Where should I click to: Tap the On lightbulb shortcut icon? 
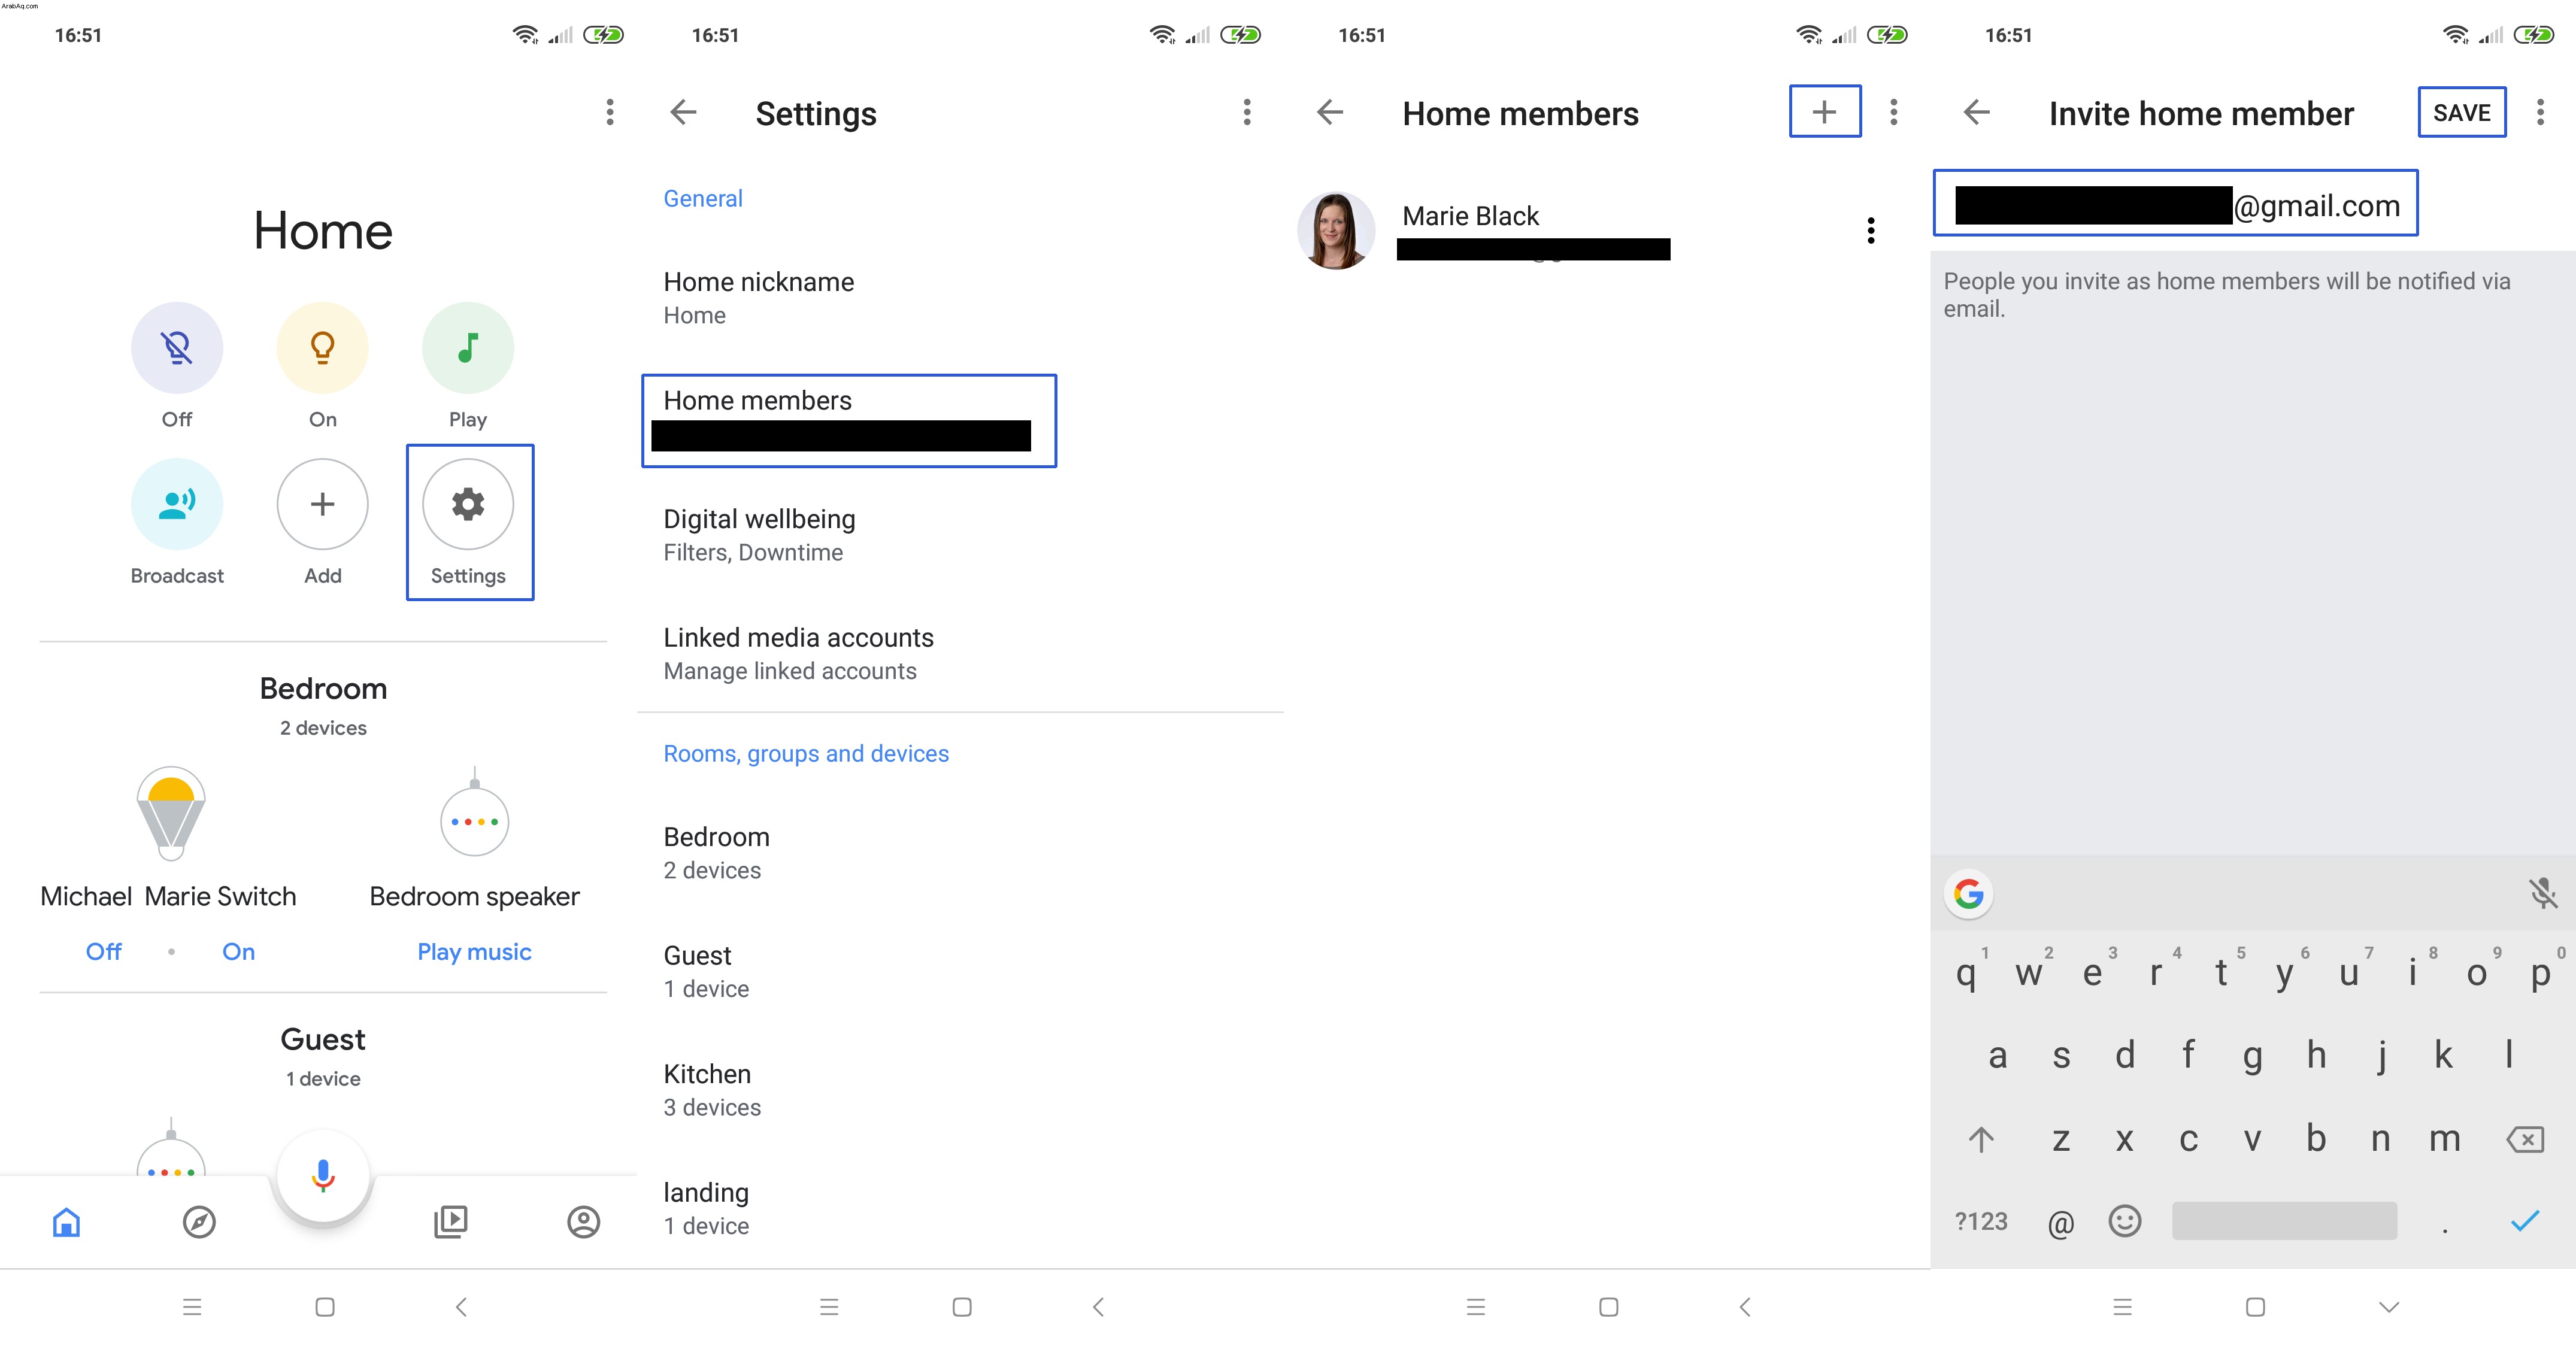(322, 347)
